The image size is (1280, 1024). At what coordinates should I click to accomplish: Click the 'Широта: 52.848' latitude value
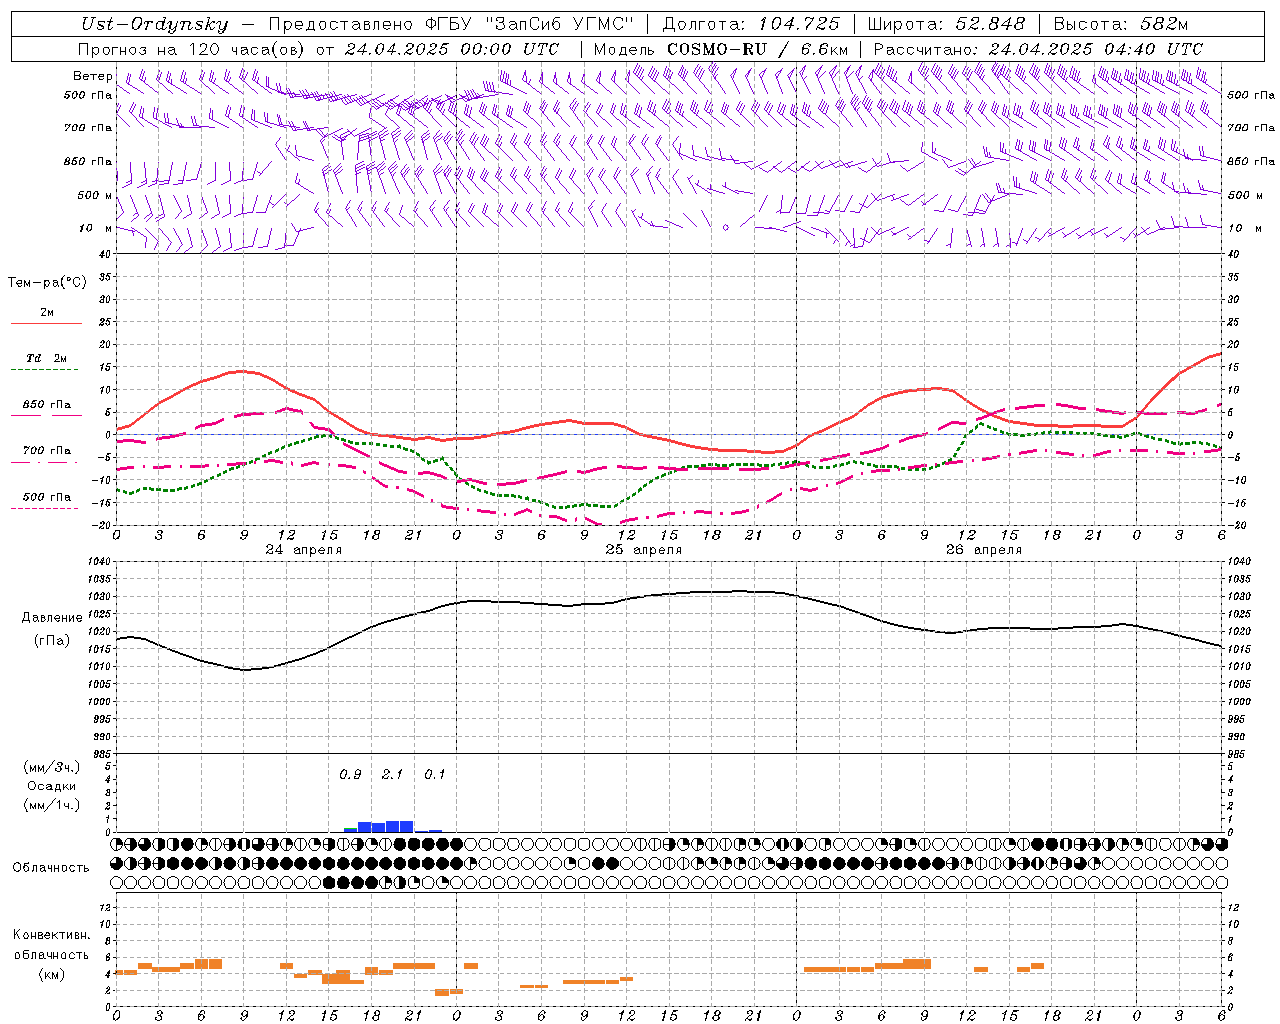click(946, 25)
